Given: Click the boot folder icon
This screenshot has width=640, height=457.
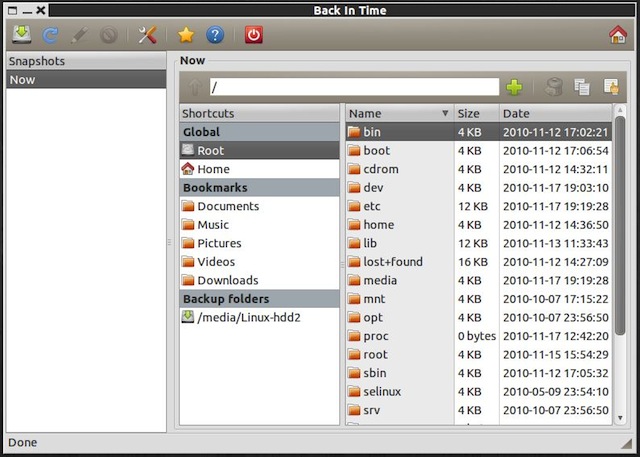Looking at the screenshot, I should 354,151.
